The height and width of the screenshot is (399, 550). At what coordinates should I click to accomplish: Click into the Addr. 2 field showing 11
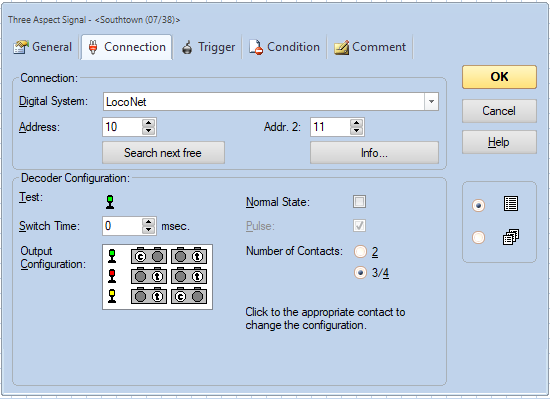tap(330, 127)
